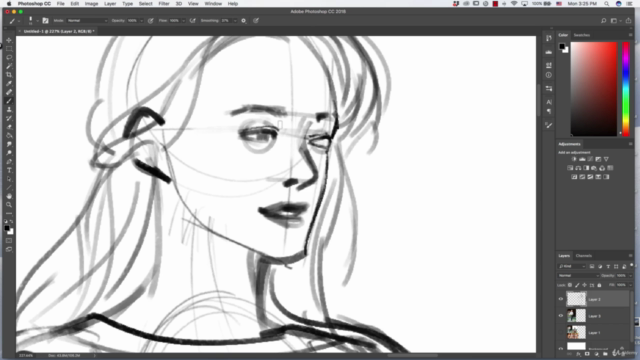Show the hidden Layer 1
The height and width of the screenshot is (360, 640).
coord(560,332)
